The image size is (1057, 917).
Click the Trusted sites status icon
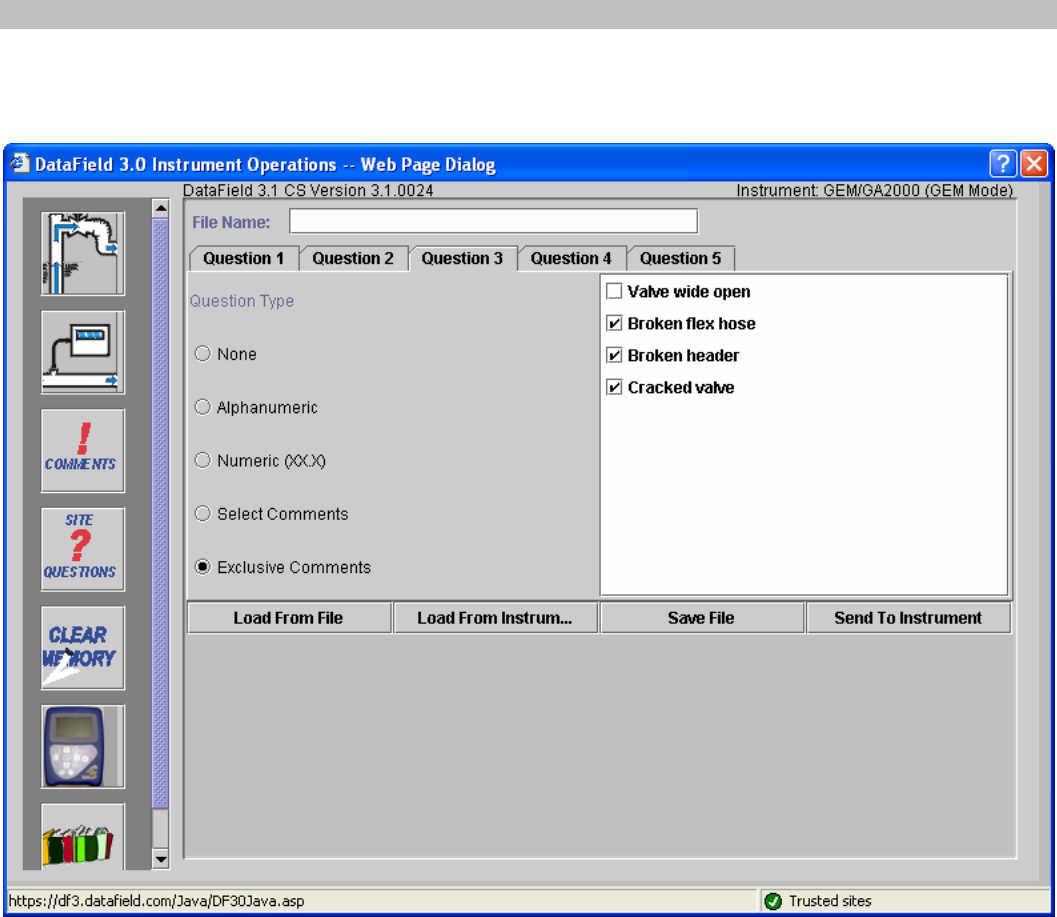point(773,901)
